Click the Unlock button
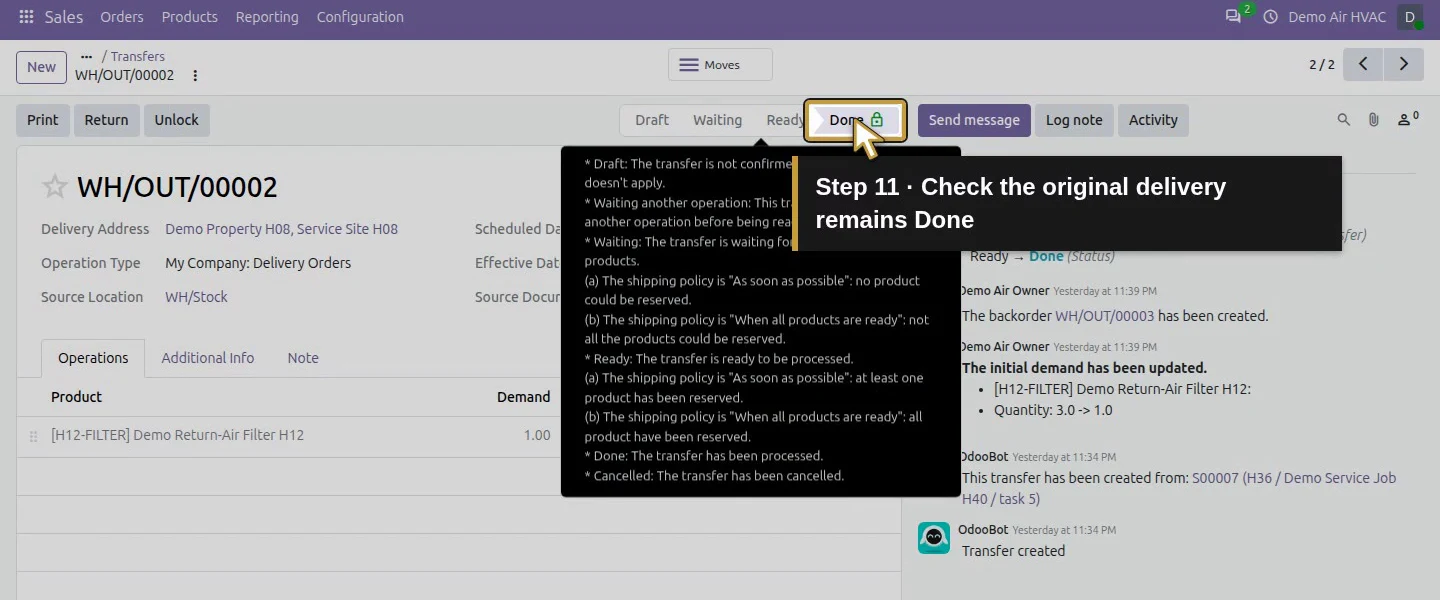The image size is (1440, 600). (x=176, y=120)
